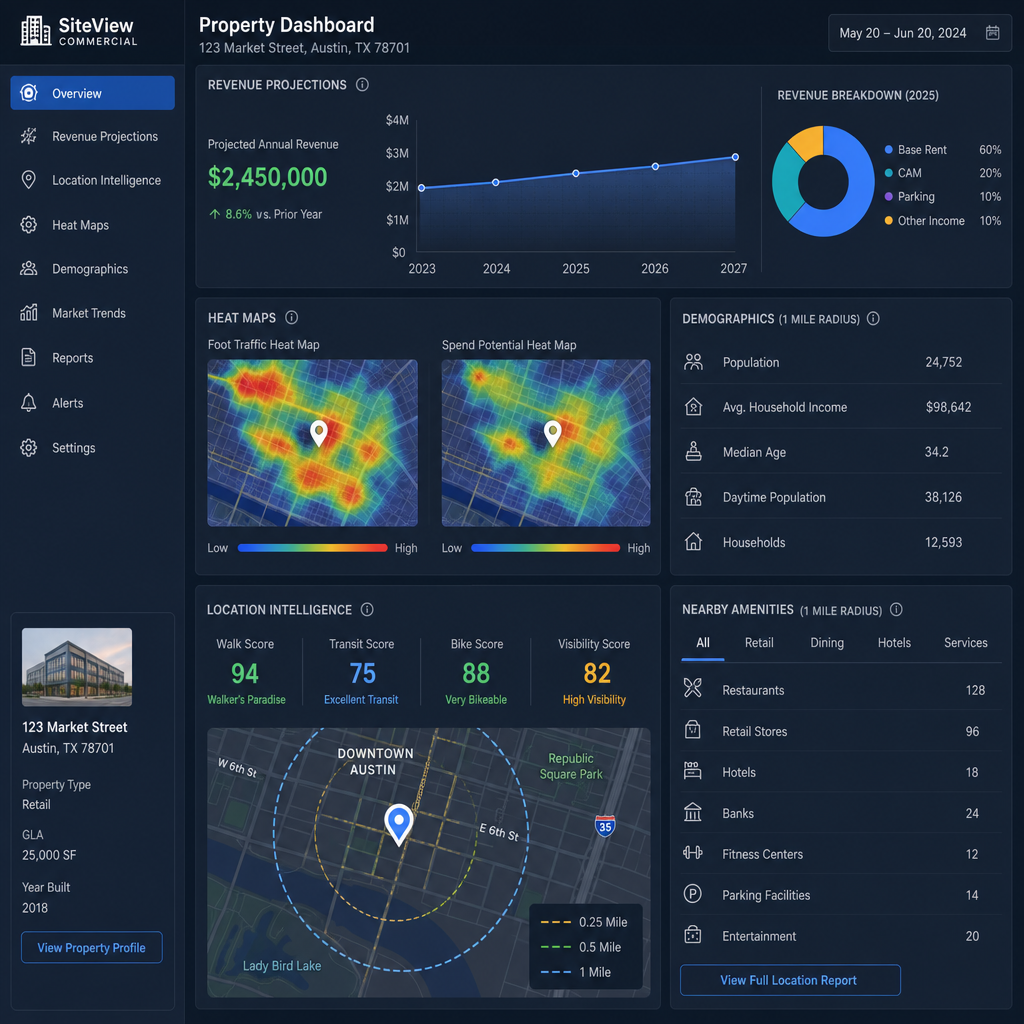The height and width of the screenshot is (1024, 1024).
Task: Open Revenue Projections text in the sidebar
Action: tap(105, 136)
